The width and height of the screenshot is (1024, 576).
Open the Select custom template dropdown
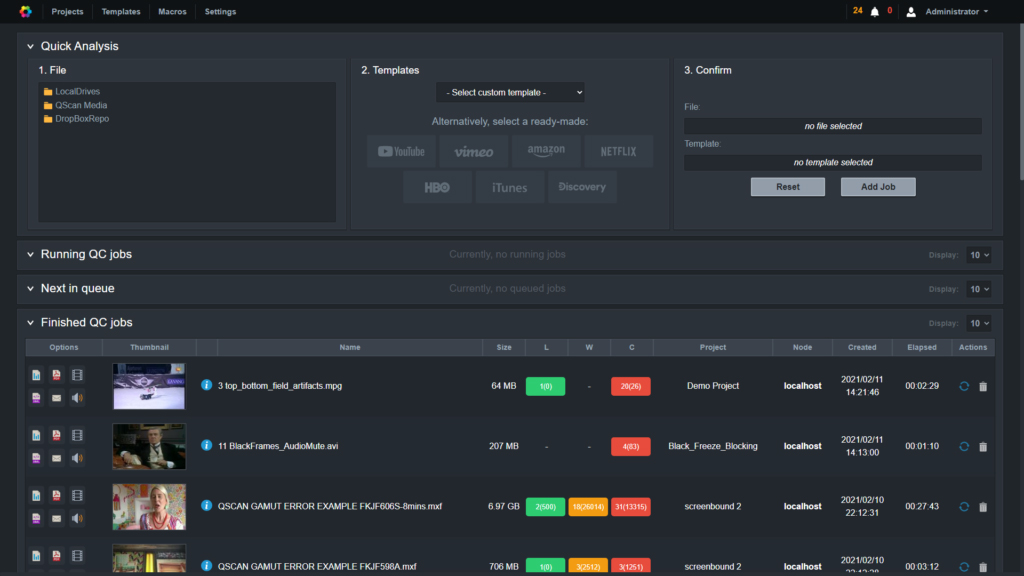click(x=510, y=92)
